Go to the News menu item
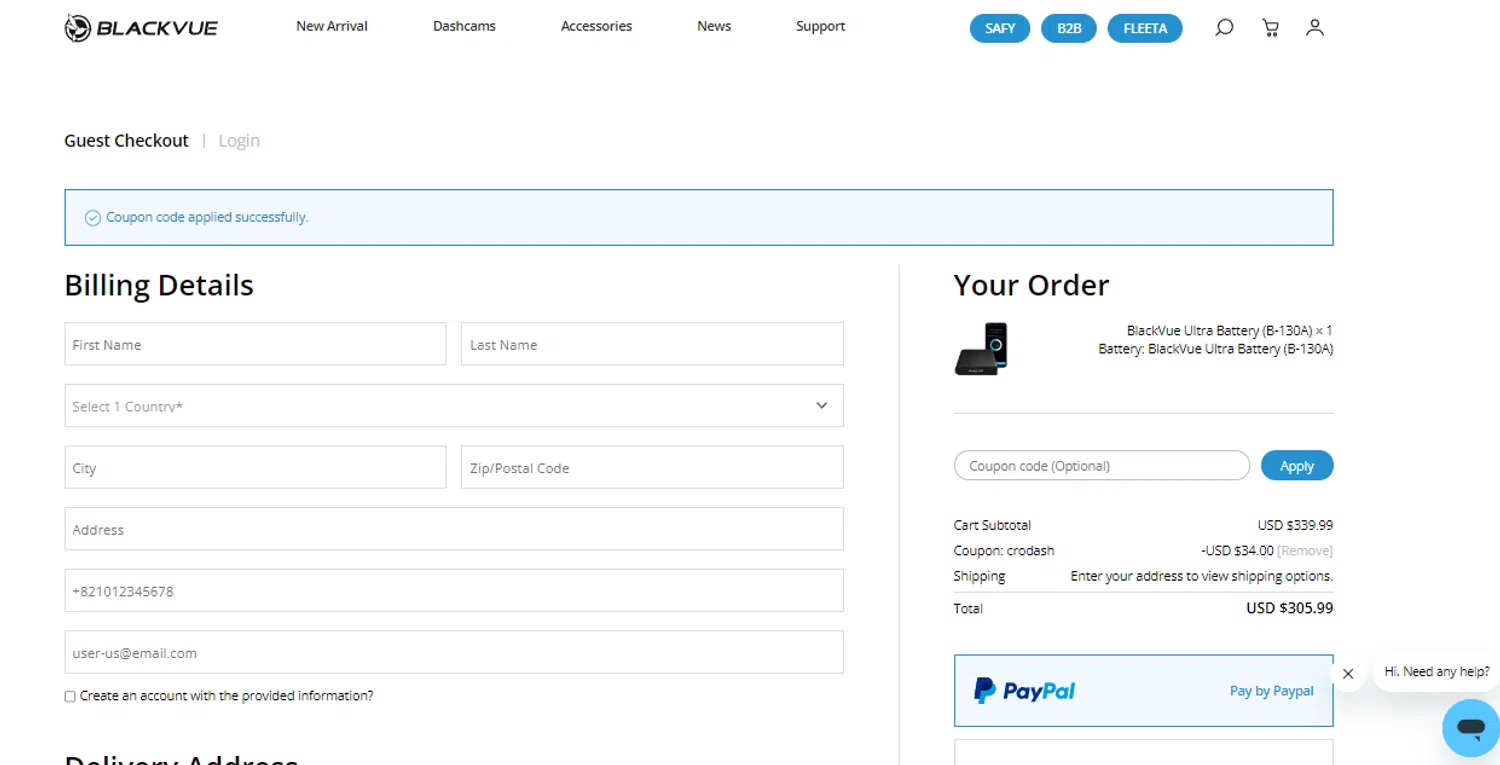1500x765 pixels. pos(714,26)
